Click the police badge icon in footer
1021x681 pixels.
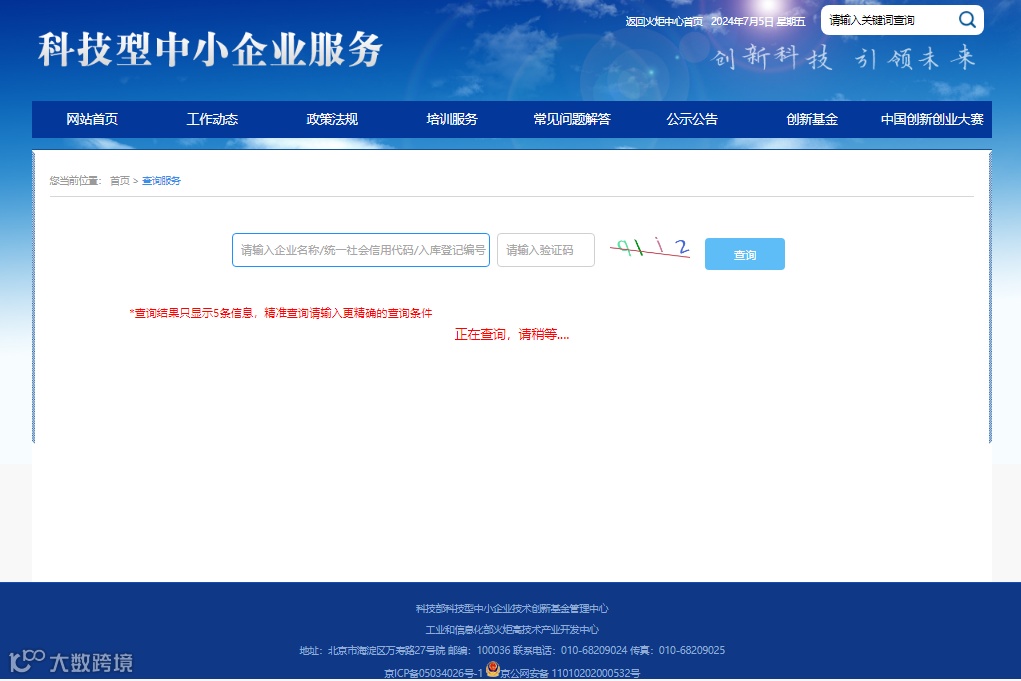tap(492, 669)
